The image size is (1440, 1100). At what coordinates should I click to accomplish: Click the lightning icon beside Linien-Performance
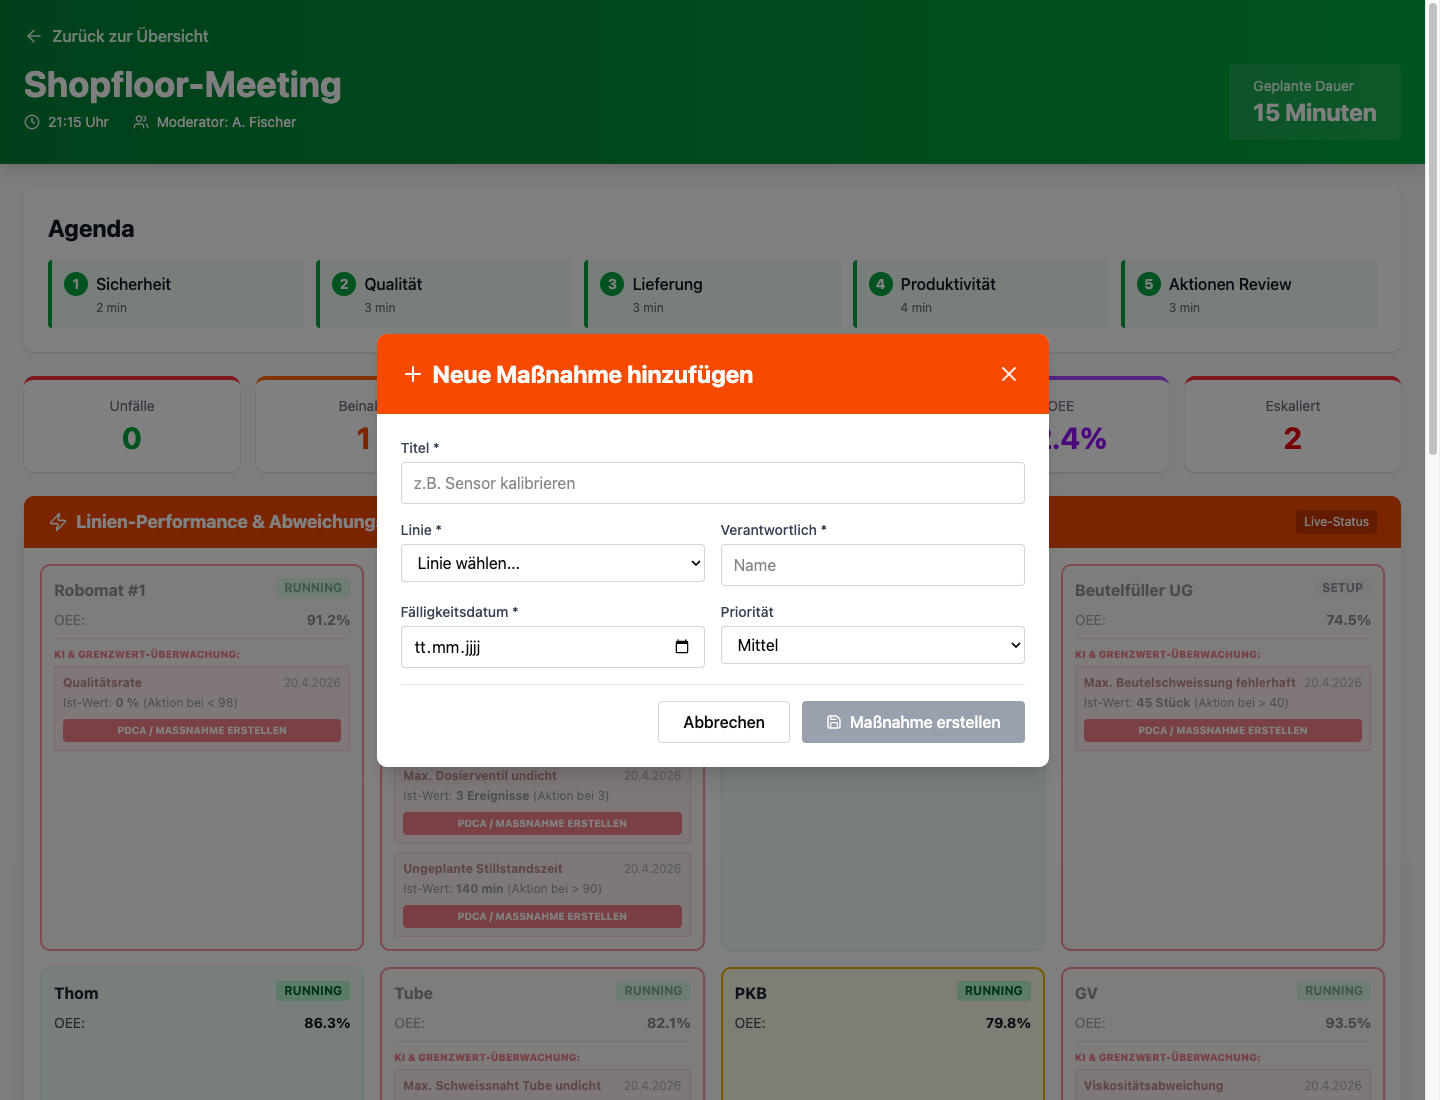(x=57, y=521)
